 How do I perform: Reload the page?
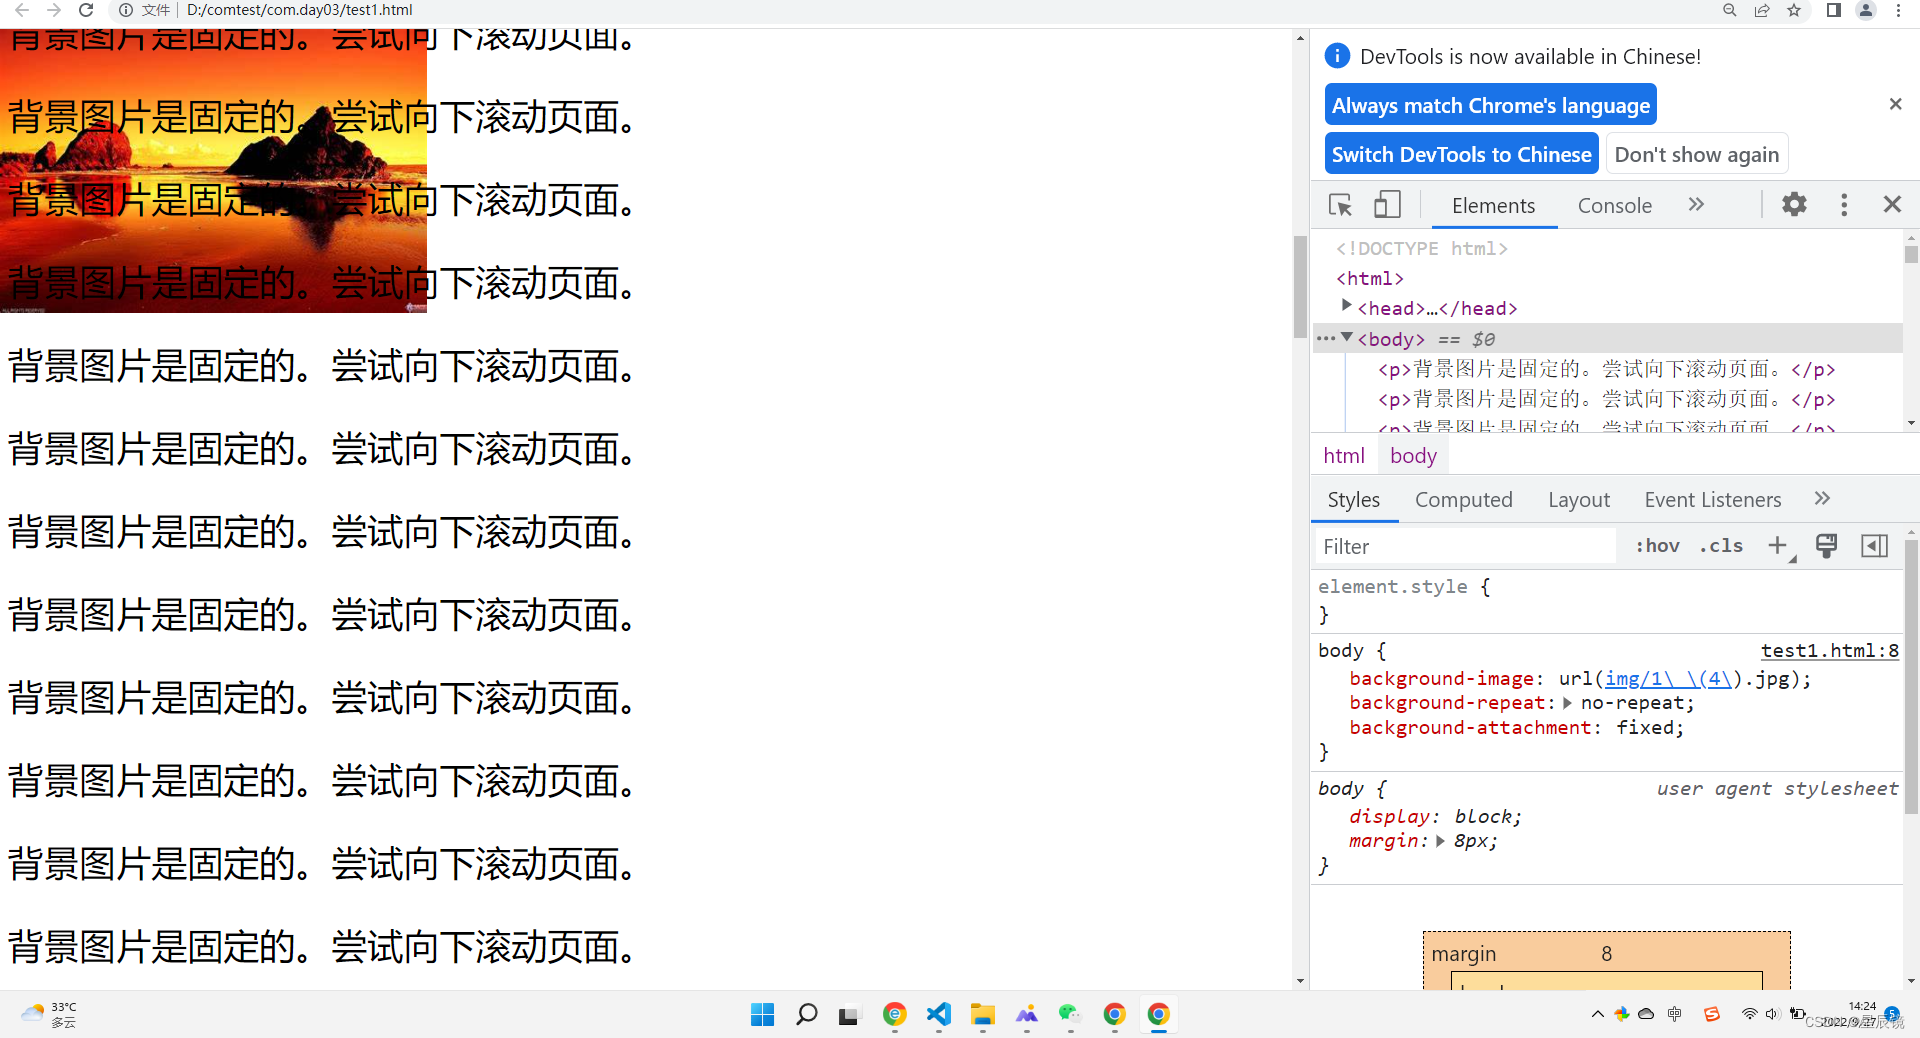(x=86, y=10)
